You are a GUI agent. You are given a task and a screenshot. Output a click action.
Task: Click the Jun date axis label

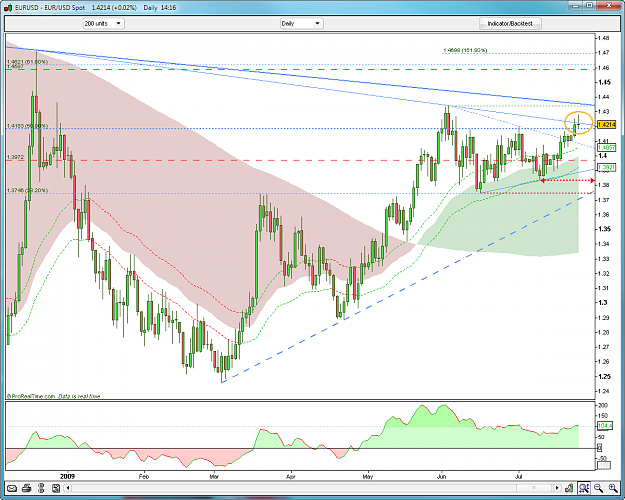click(441, 476)
